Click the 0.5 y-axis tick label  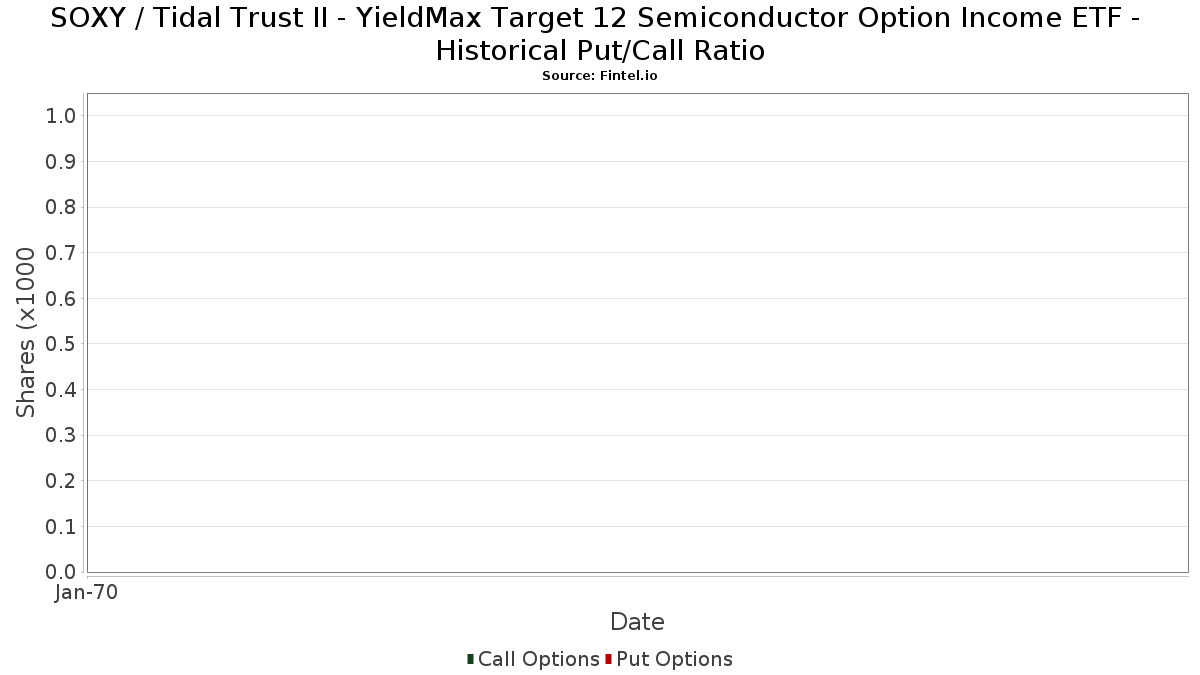(x=61, y=344)
